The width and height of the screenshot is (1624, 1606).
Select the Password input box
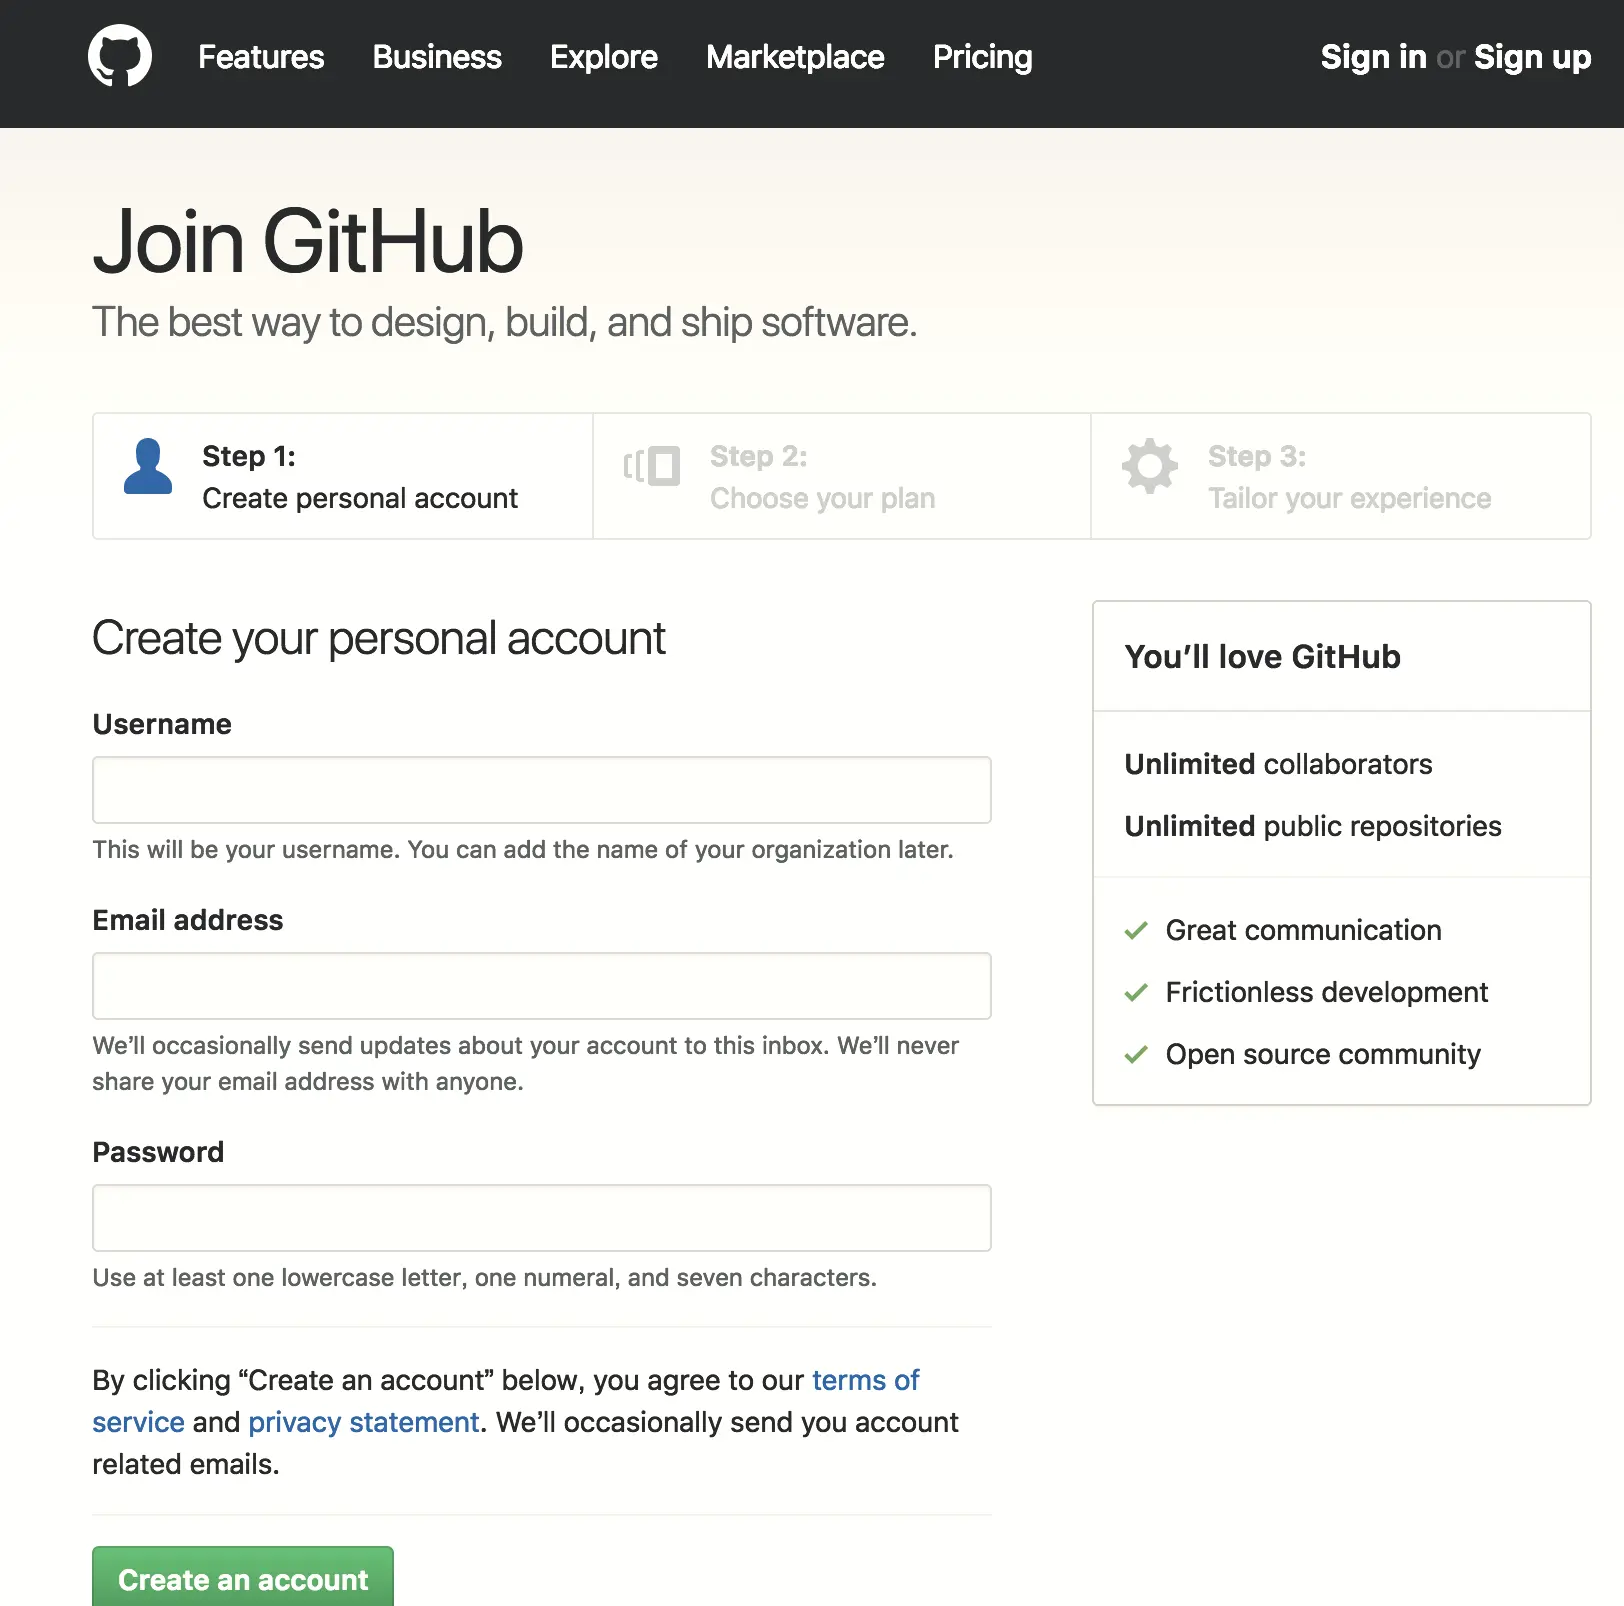pos(542,1218)
